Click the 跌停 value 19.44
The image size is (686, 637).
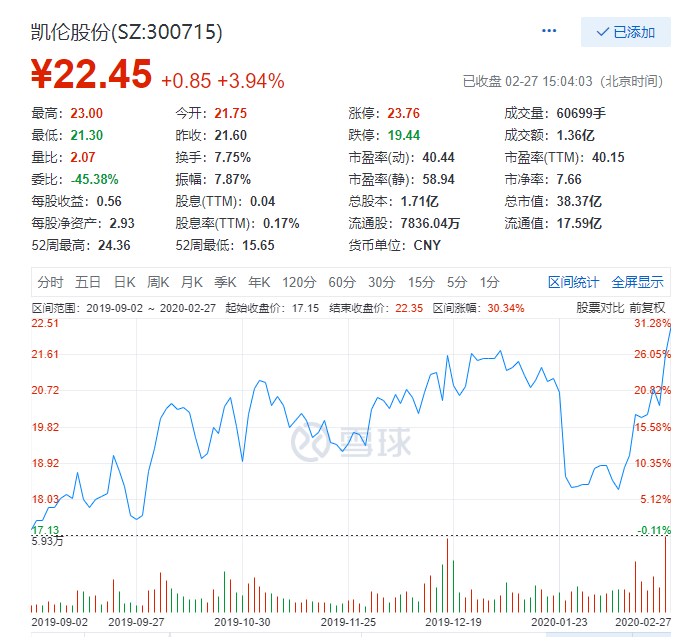pyautogui.click(x=403, y=135)
